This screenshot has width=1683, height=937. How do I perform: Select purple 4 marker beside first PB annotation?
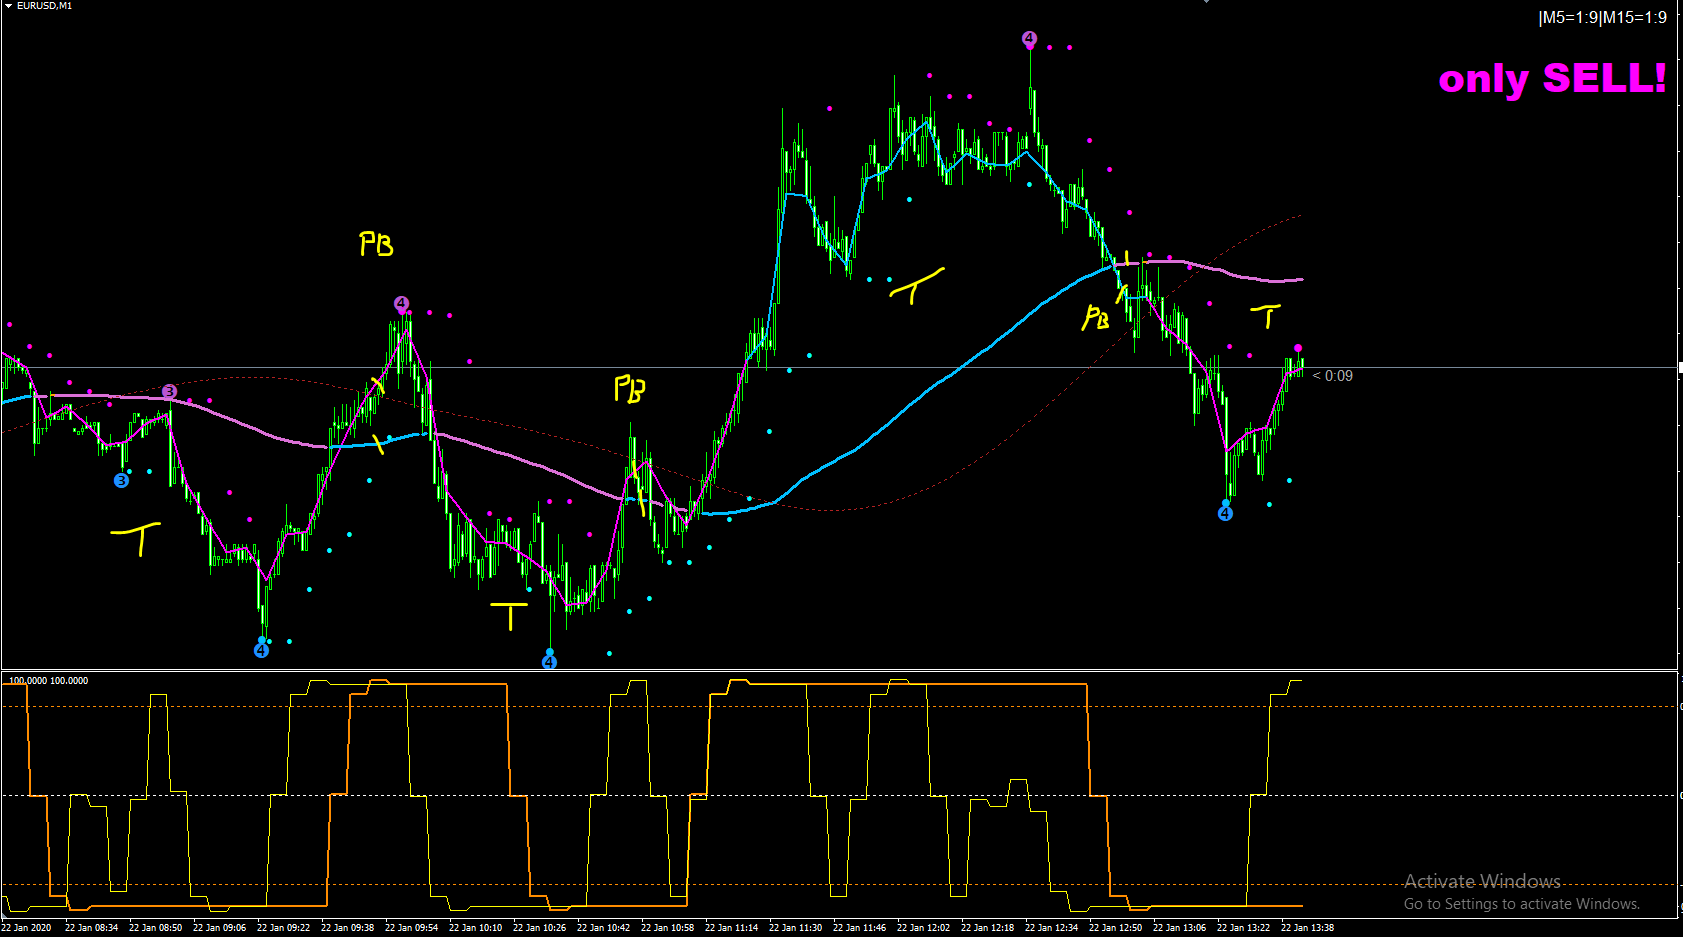[x=401, y=303]
